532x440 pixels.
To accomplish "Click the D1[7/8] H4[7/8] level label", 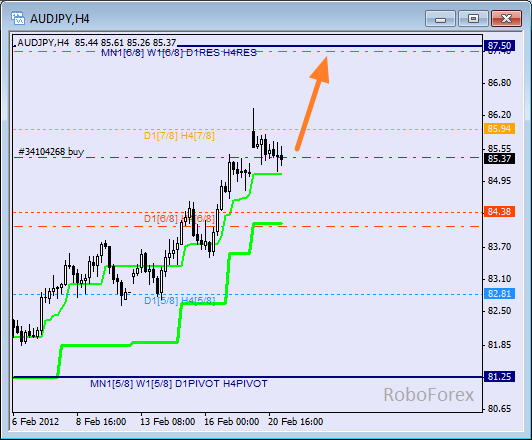I will click(179, 136).
